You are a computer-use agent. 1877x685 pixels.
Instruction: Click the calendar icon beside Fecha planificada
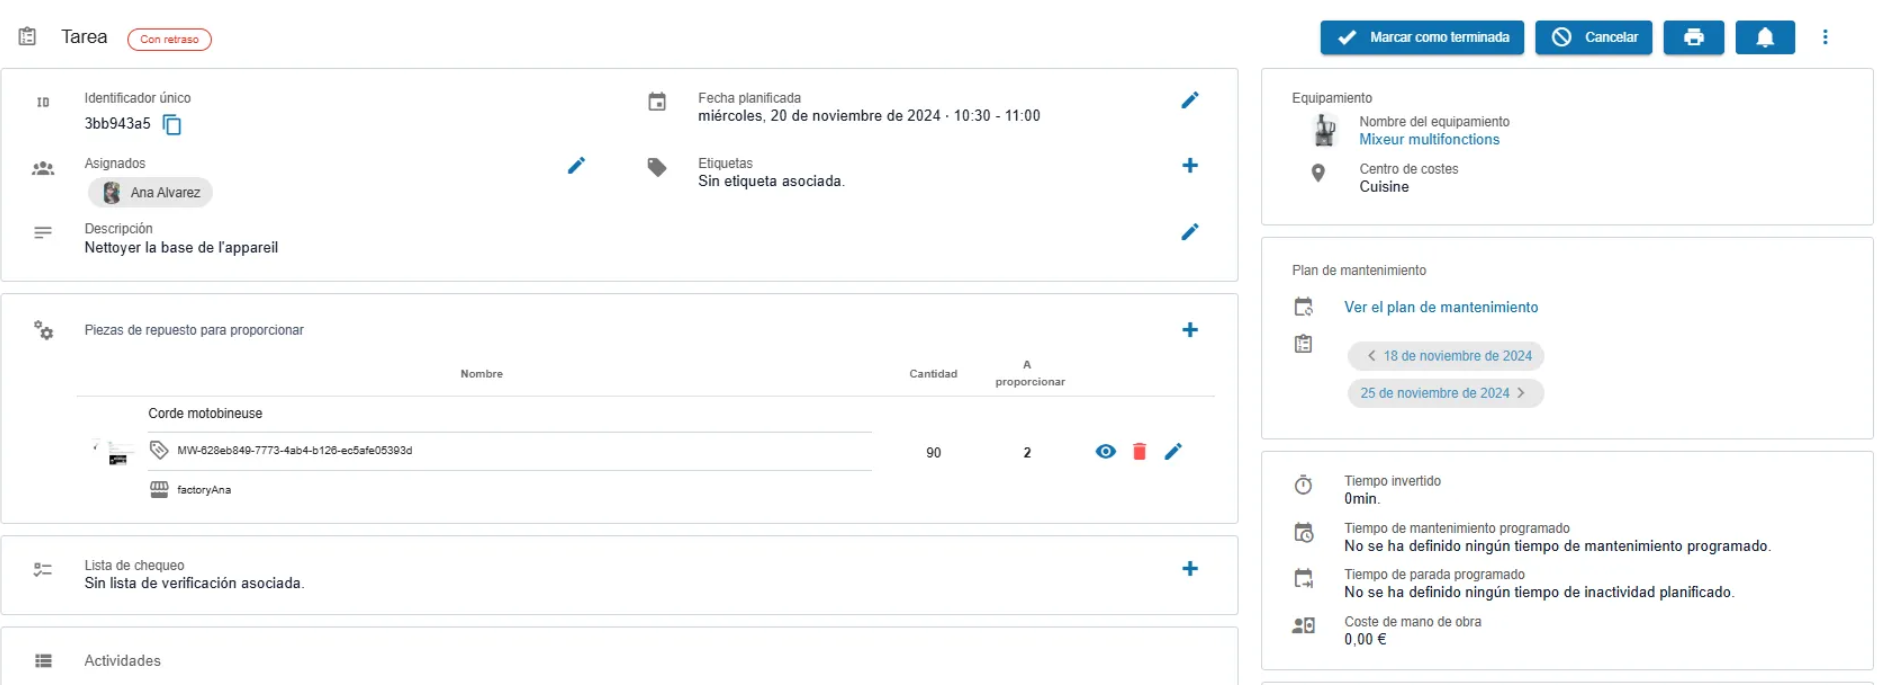(657, 102)
